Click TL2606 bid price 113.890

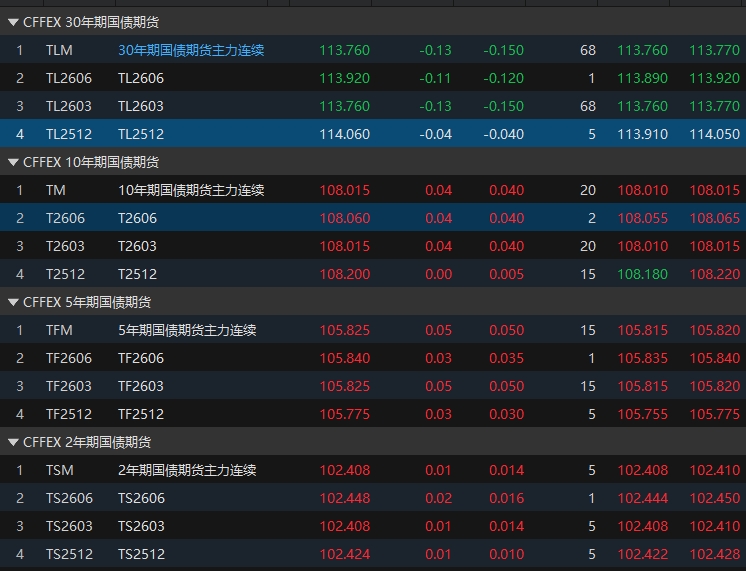643,78
